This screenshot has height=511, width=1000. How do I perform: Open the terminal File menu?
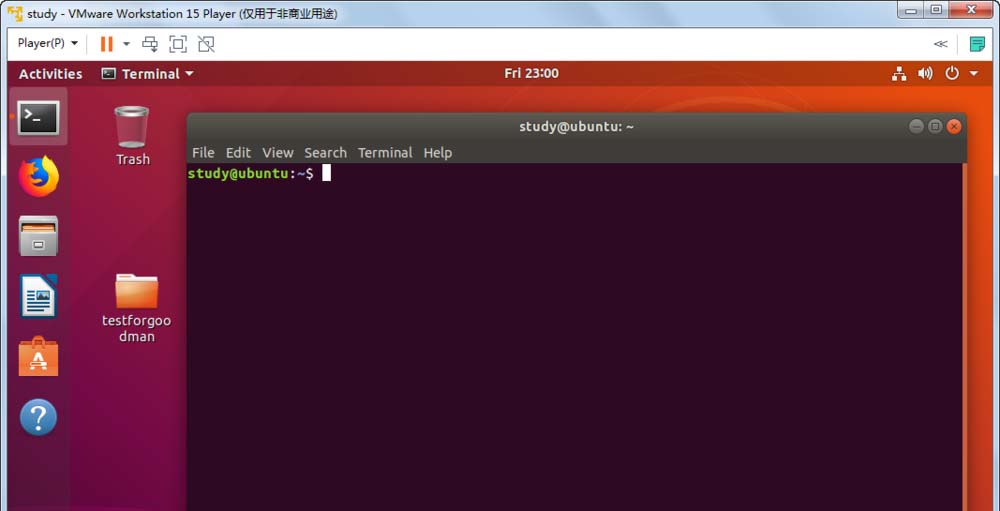click(203, 152)
